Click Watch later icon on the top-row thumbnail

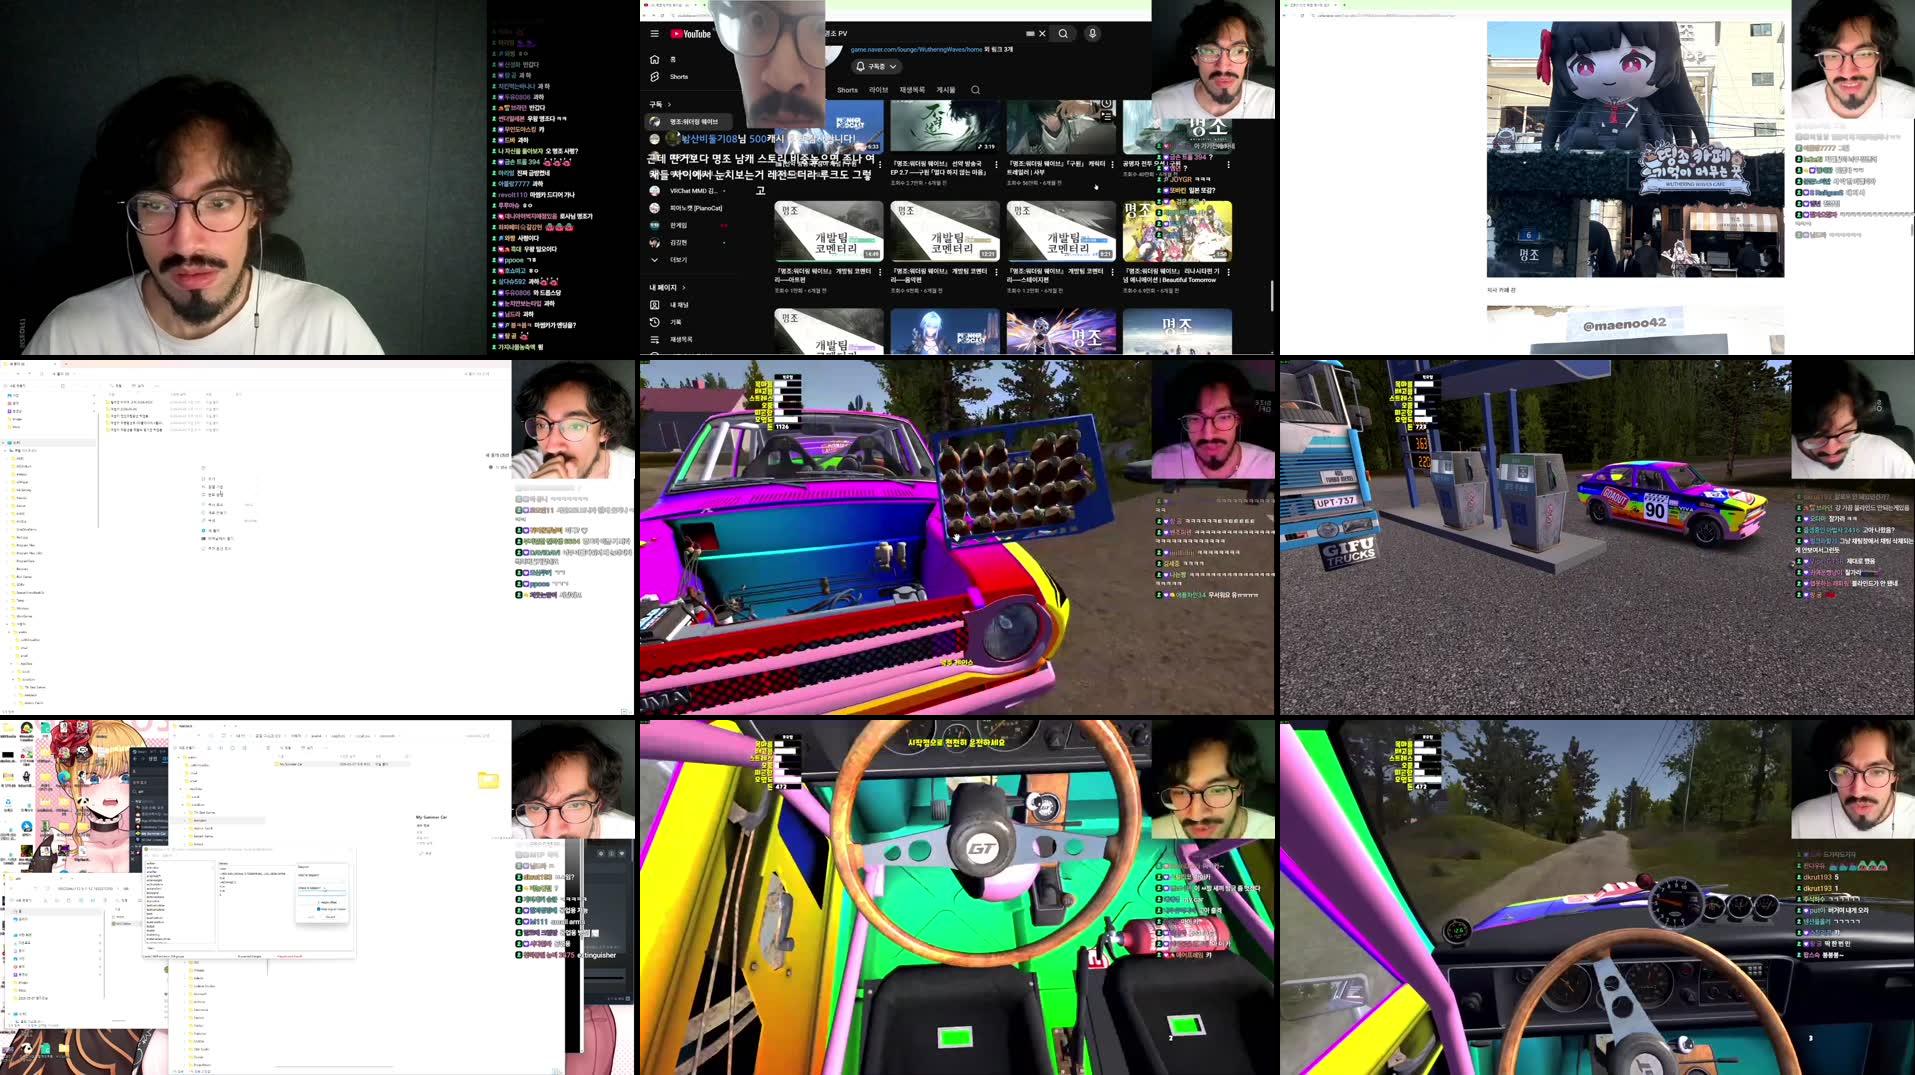tap(1107, 104)
